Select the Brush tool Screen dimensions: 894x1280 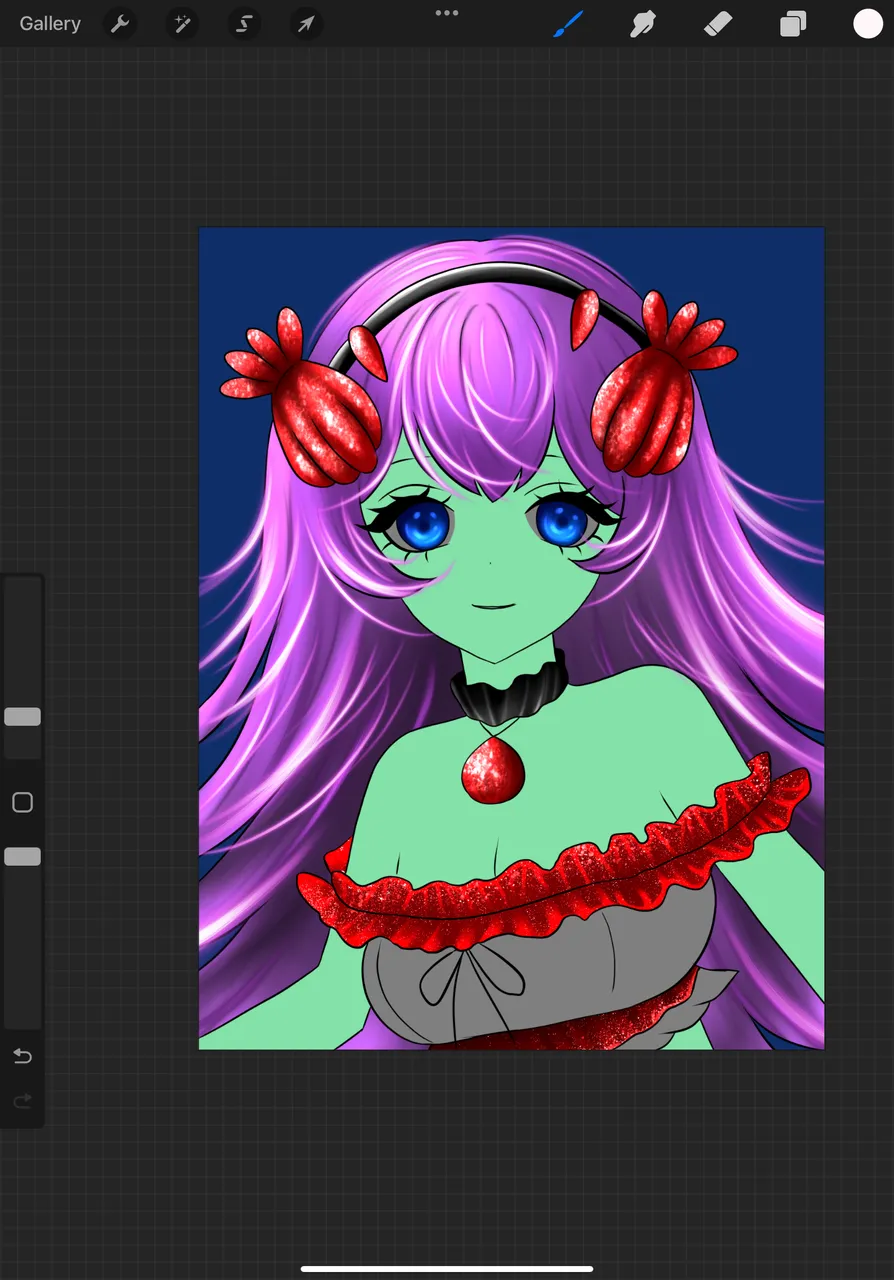(x=569, y=24)
